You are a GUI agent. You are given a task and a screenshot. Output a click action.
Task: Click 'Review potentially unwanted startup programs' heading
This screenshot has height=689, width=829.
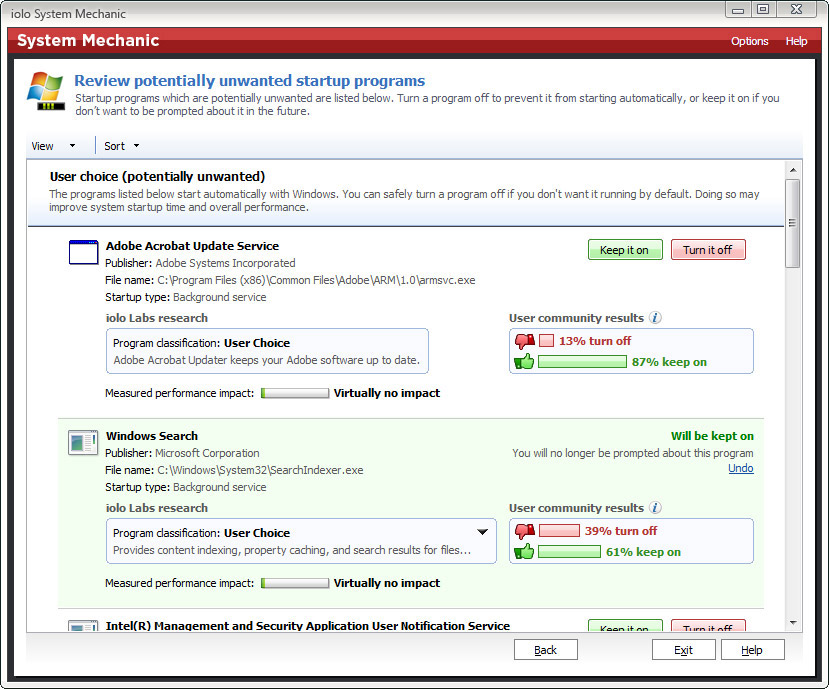[x=249, y=81]
